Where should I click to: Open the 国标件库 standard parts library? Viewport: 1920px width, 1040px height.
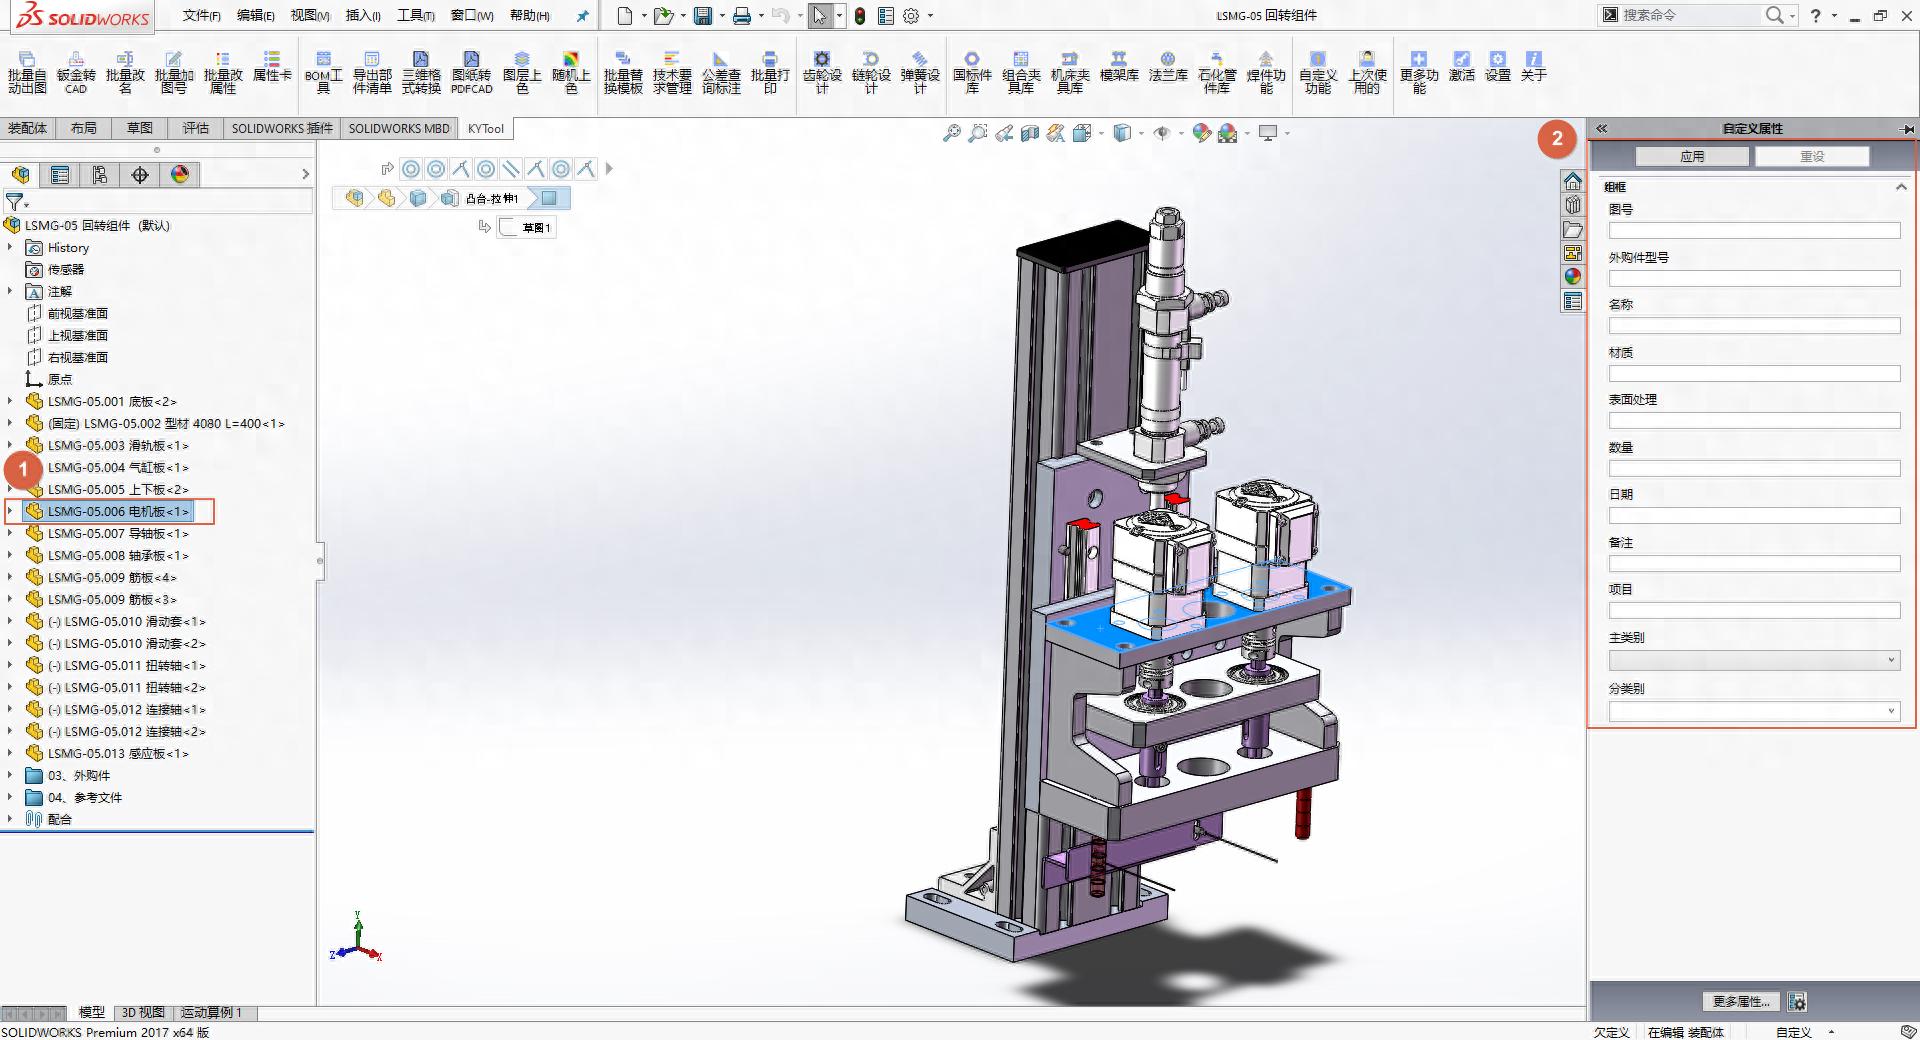(x=971, y=73)
